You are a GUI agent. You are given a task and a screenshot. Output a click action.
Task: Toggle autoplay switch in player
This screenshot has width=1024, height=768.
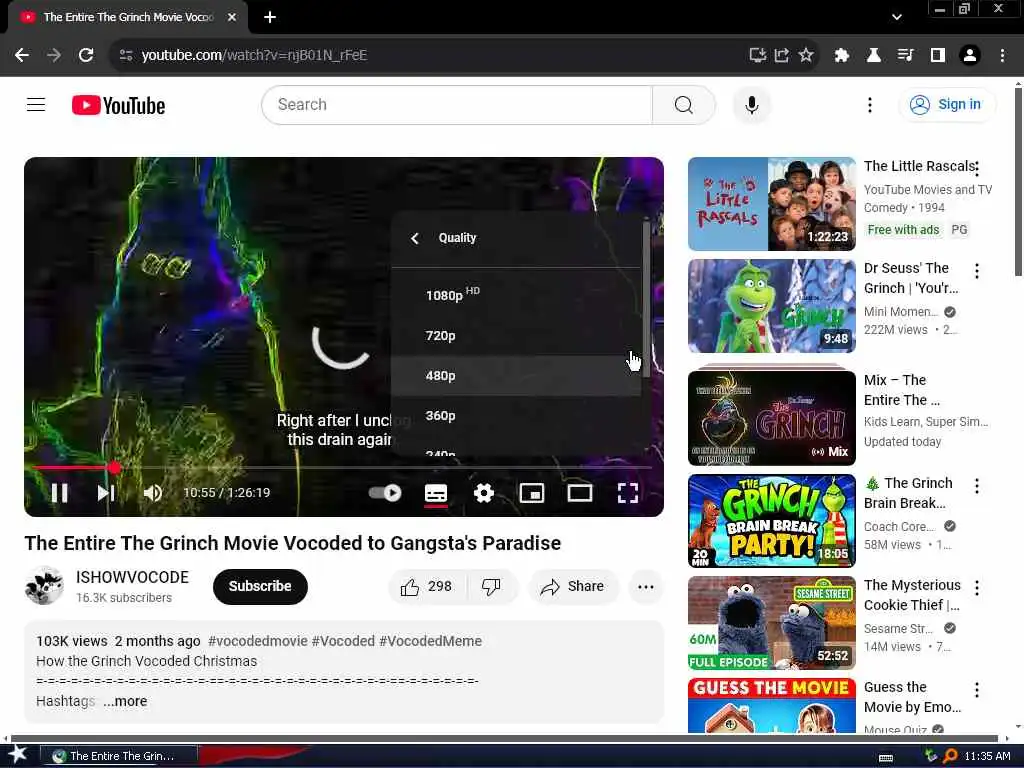tap(385, 493)
